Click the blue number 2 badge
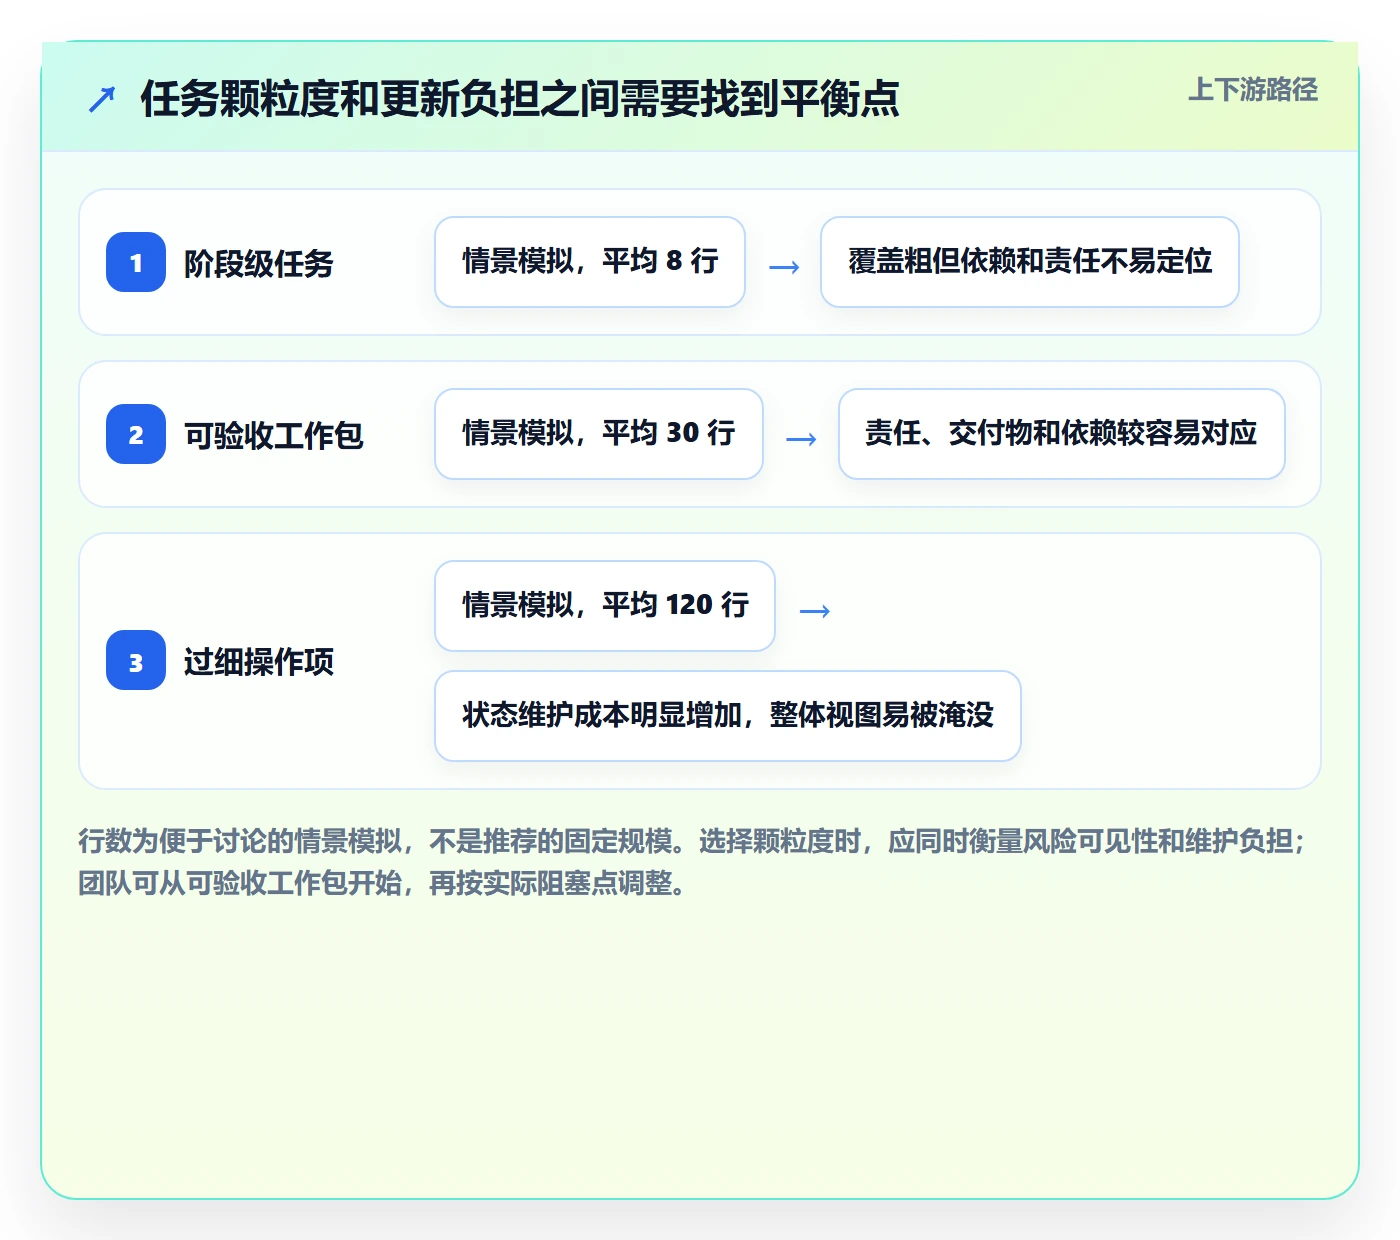The image size is (1400, 1240). 136,434
